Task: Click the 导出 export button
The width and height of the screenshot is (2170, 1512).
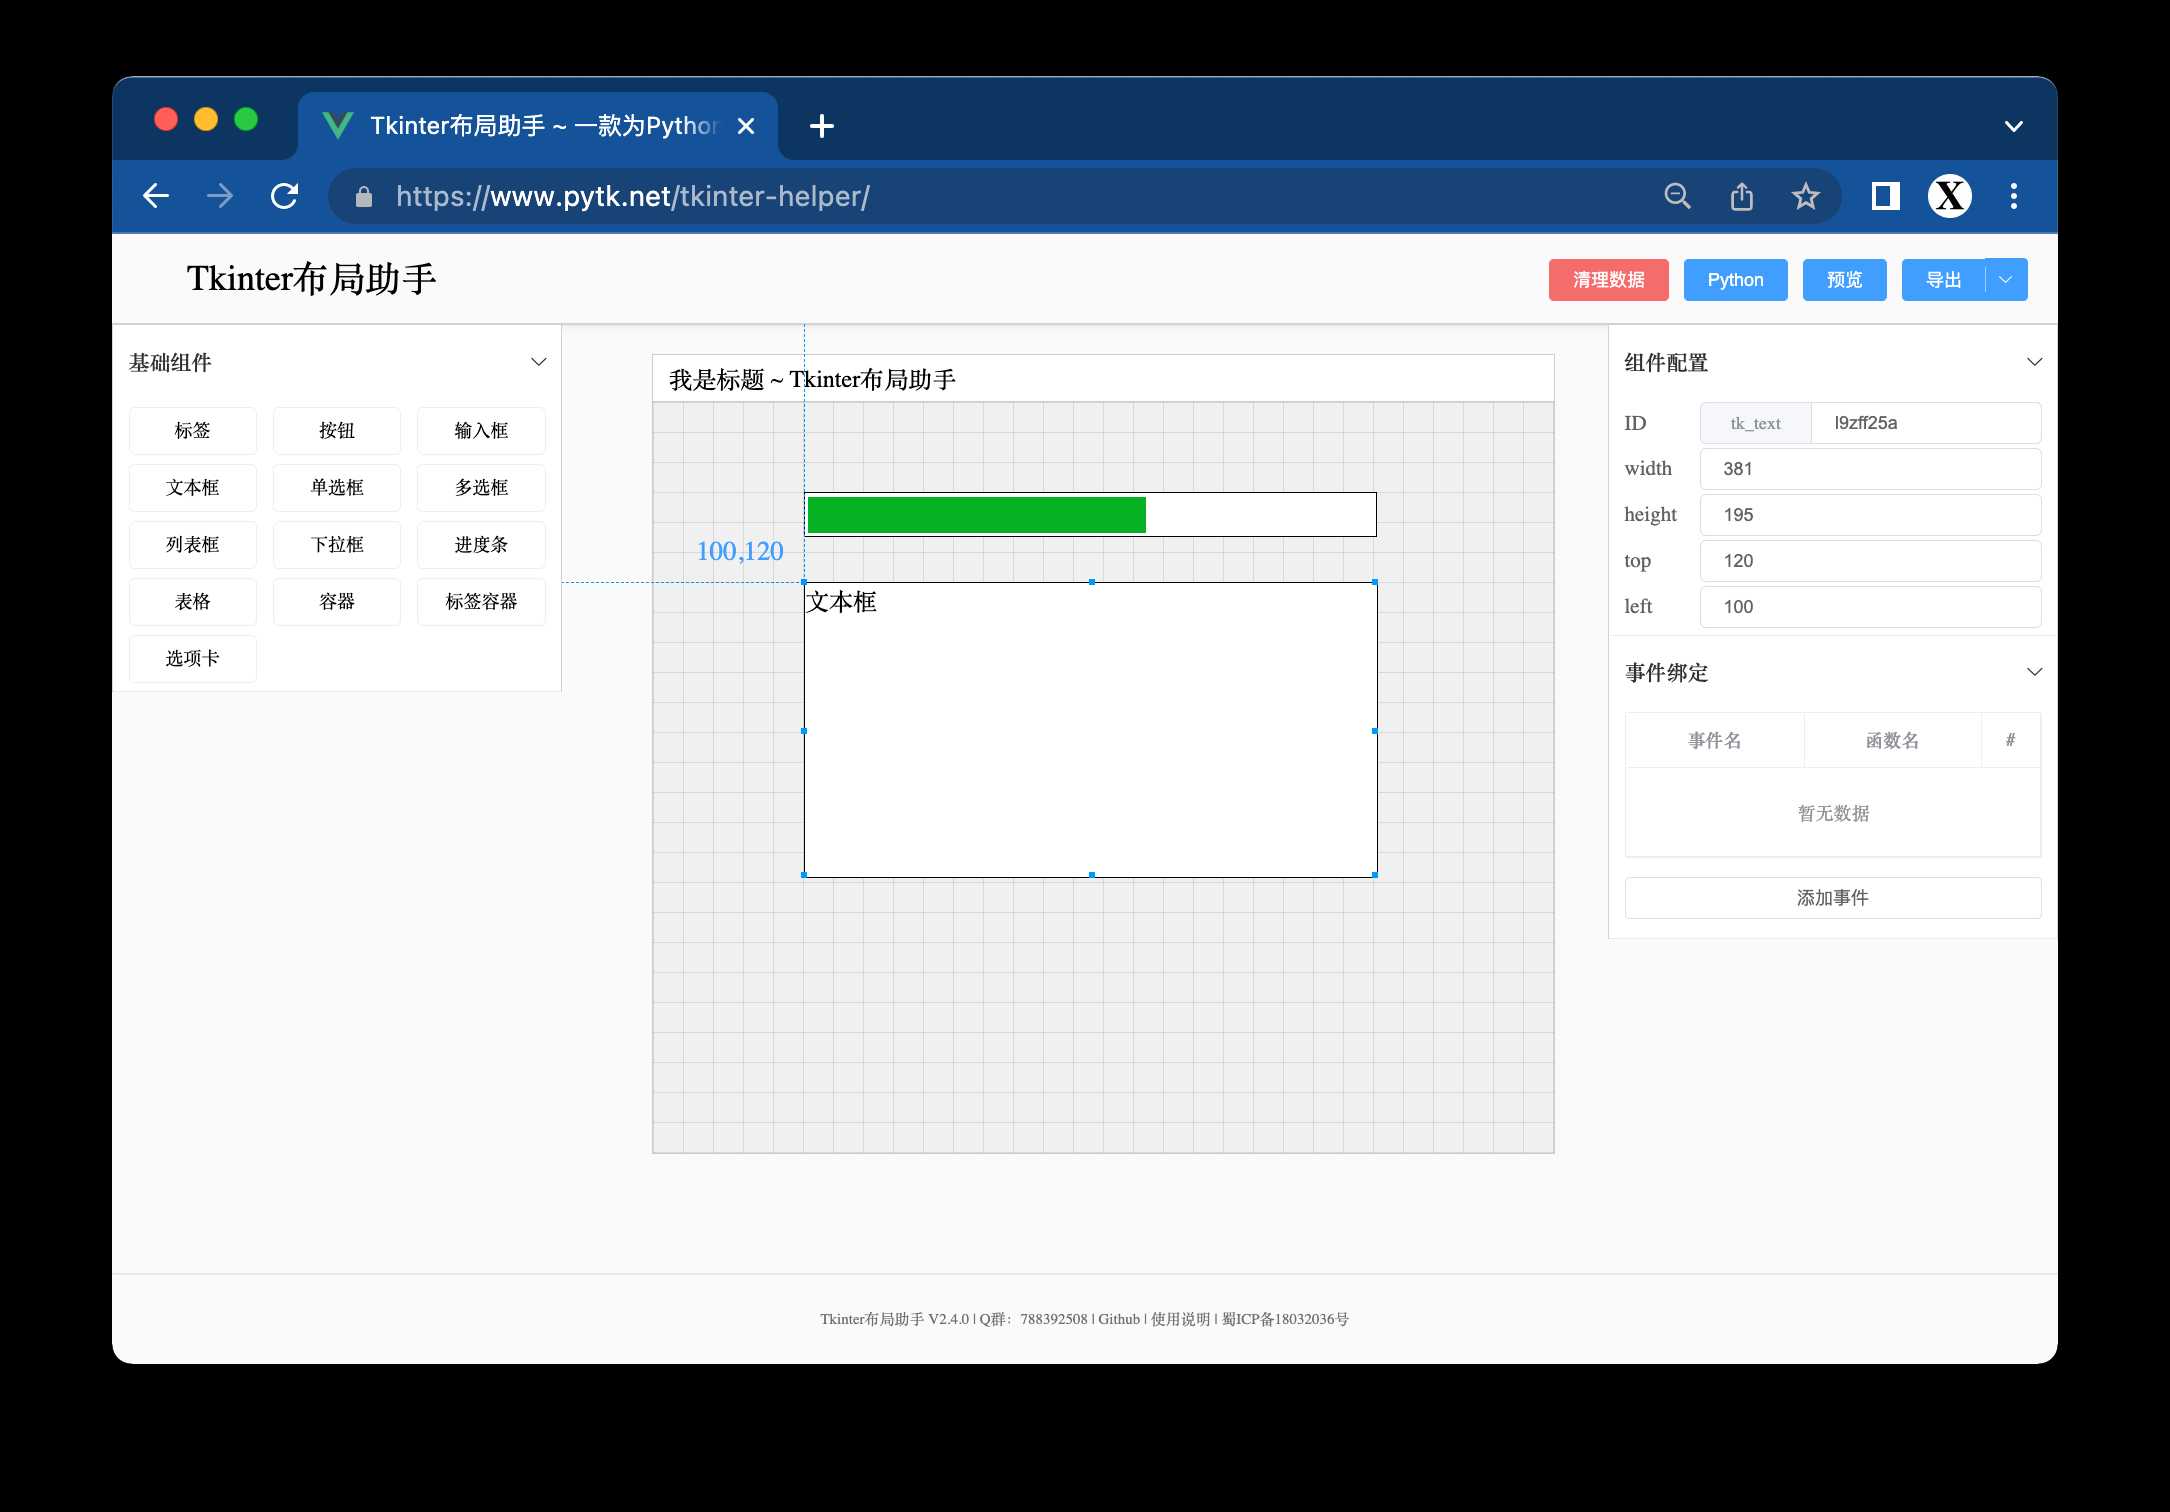Action: [1943, 280]
